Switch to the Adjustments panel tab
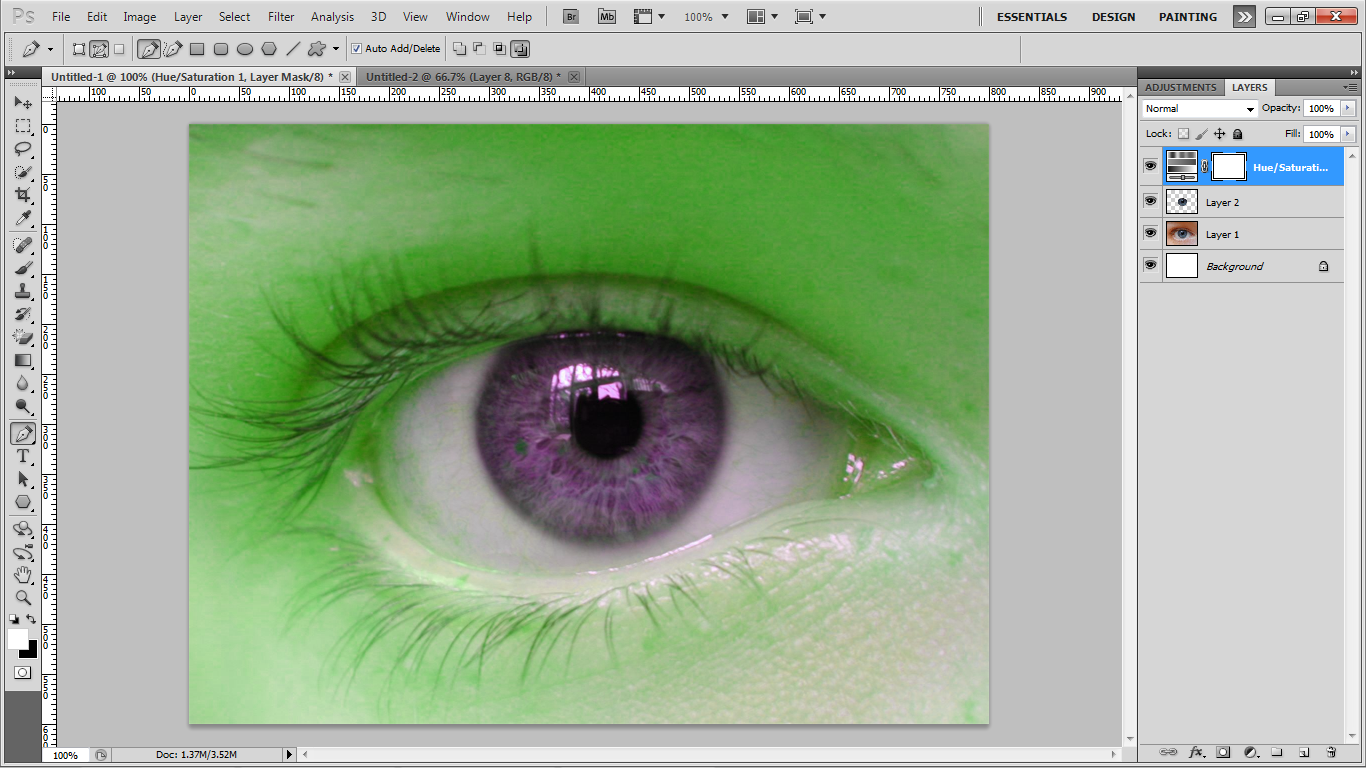Image resolution: width=1366 pixels, height=768 pixels. tap(1181, 87)
